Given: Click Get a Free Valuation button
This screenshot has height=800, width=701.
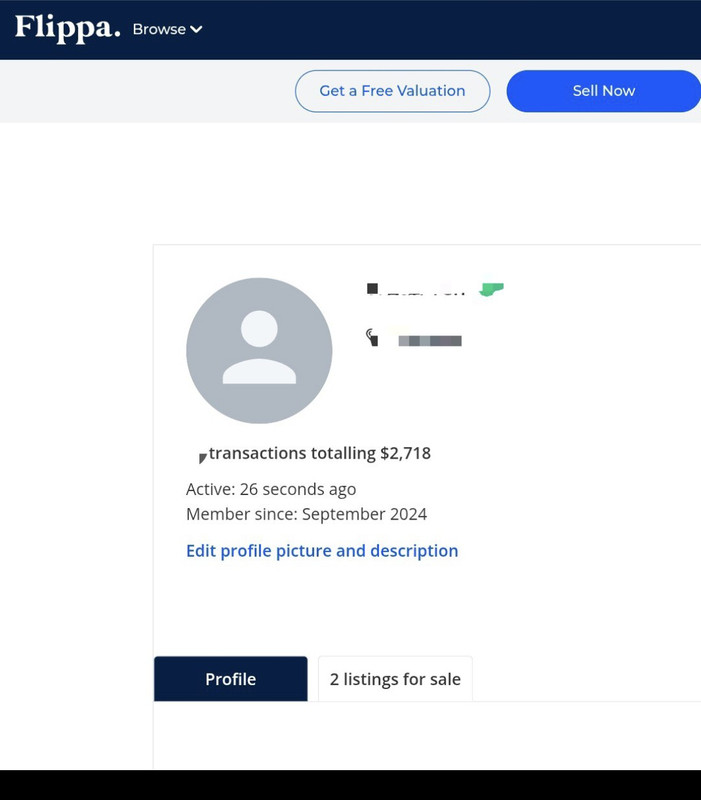Looking at the screenshot, I should pyautogui.click(x=392, y=91).
